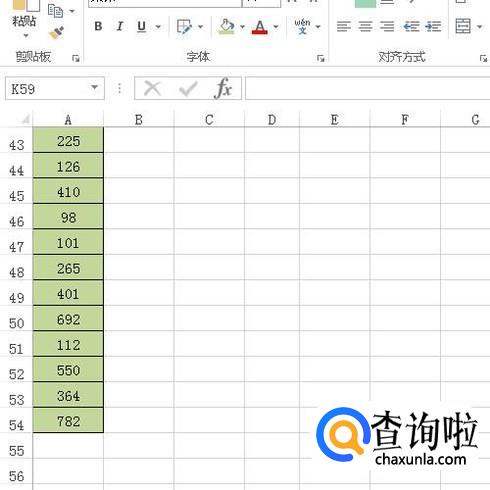This screenshot has width=490, height=490.
Task: Expand the font color dropdown arrow
Action: coord(276,27)
